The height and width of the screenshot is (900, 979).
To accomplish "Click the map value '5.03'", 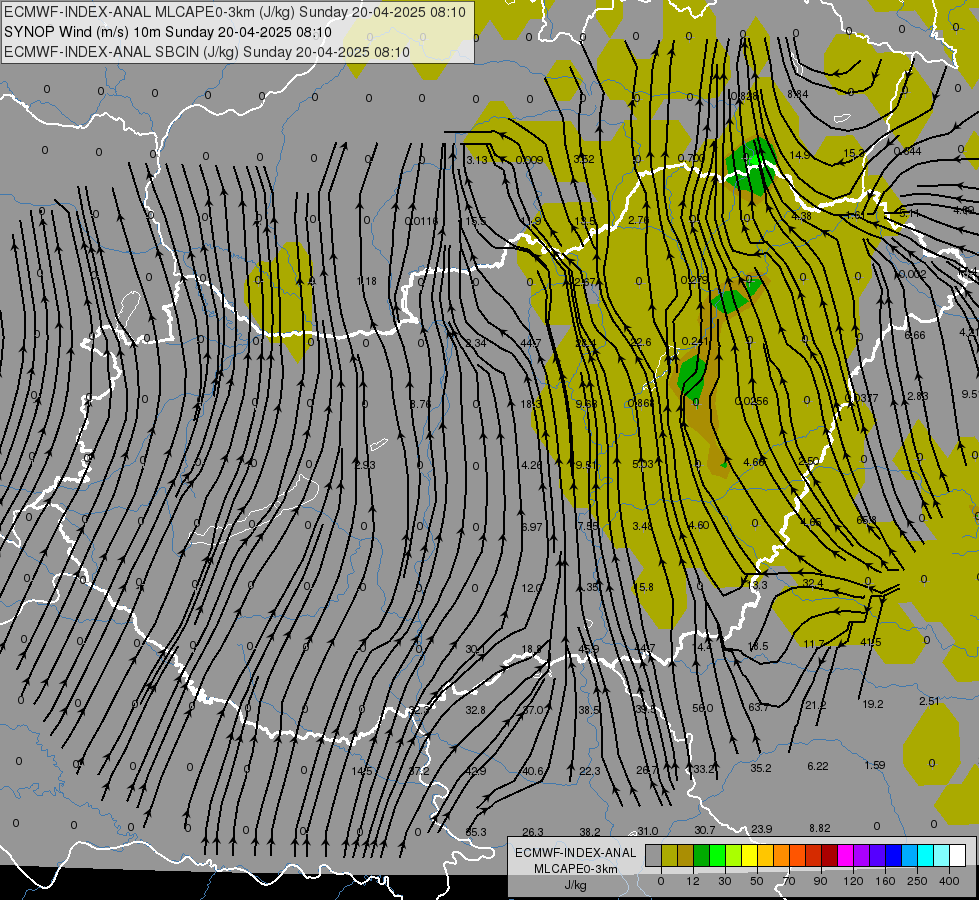I will coord(642,464).
